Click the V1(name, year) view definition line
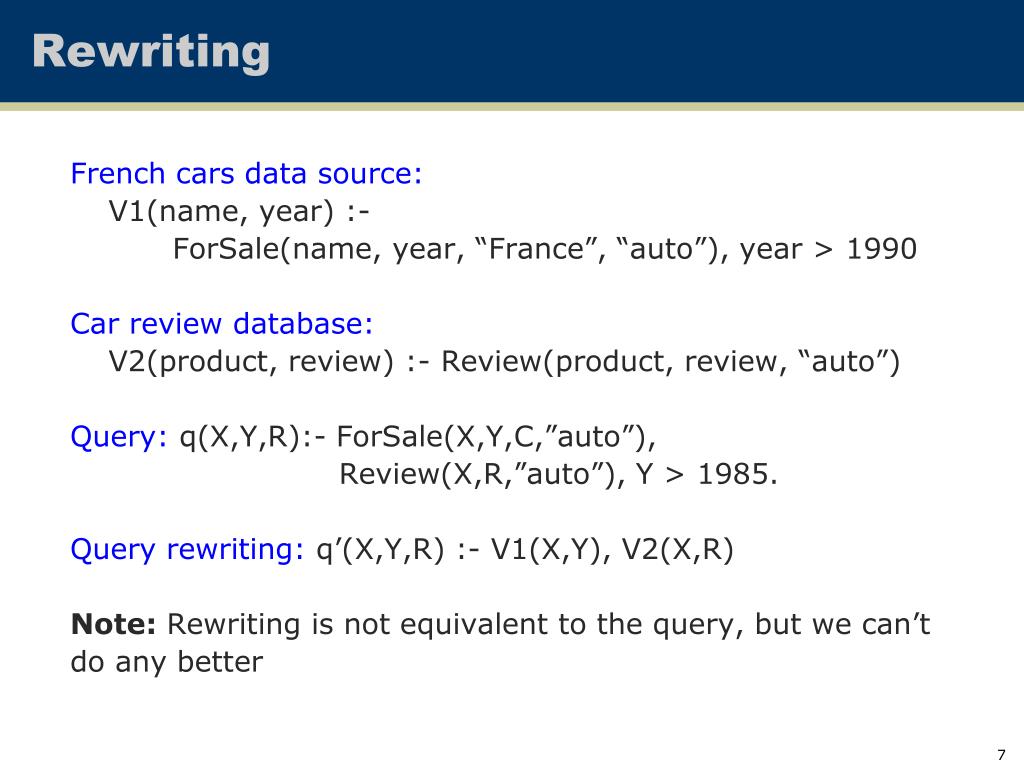 [239, 212]
